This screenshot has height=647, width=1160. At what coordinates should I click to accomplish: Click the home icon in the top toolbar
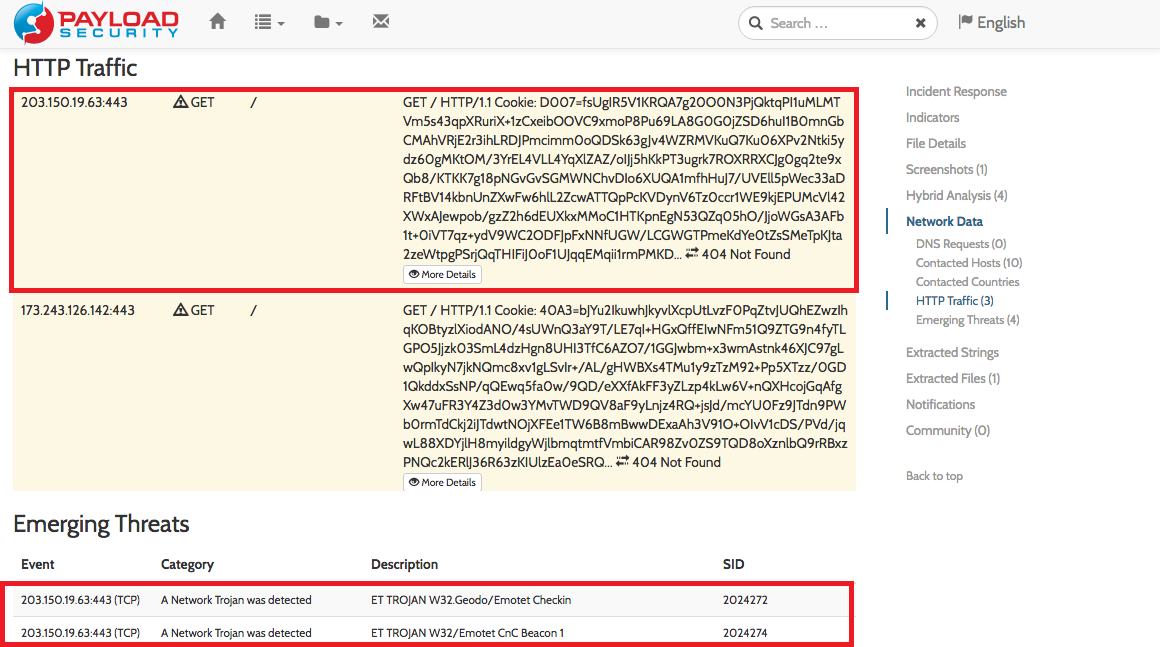[217, 20]
